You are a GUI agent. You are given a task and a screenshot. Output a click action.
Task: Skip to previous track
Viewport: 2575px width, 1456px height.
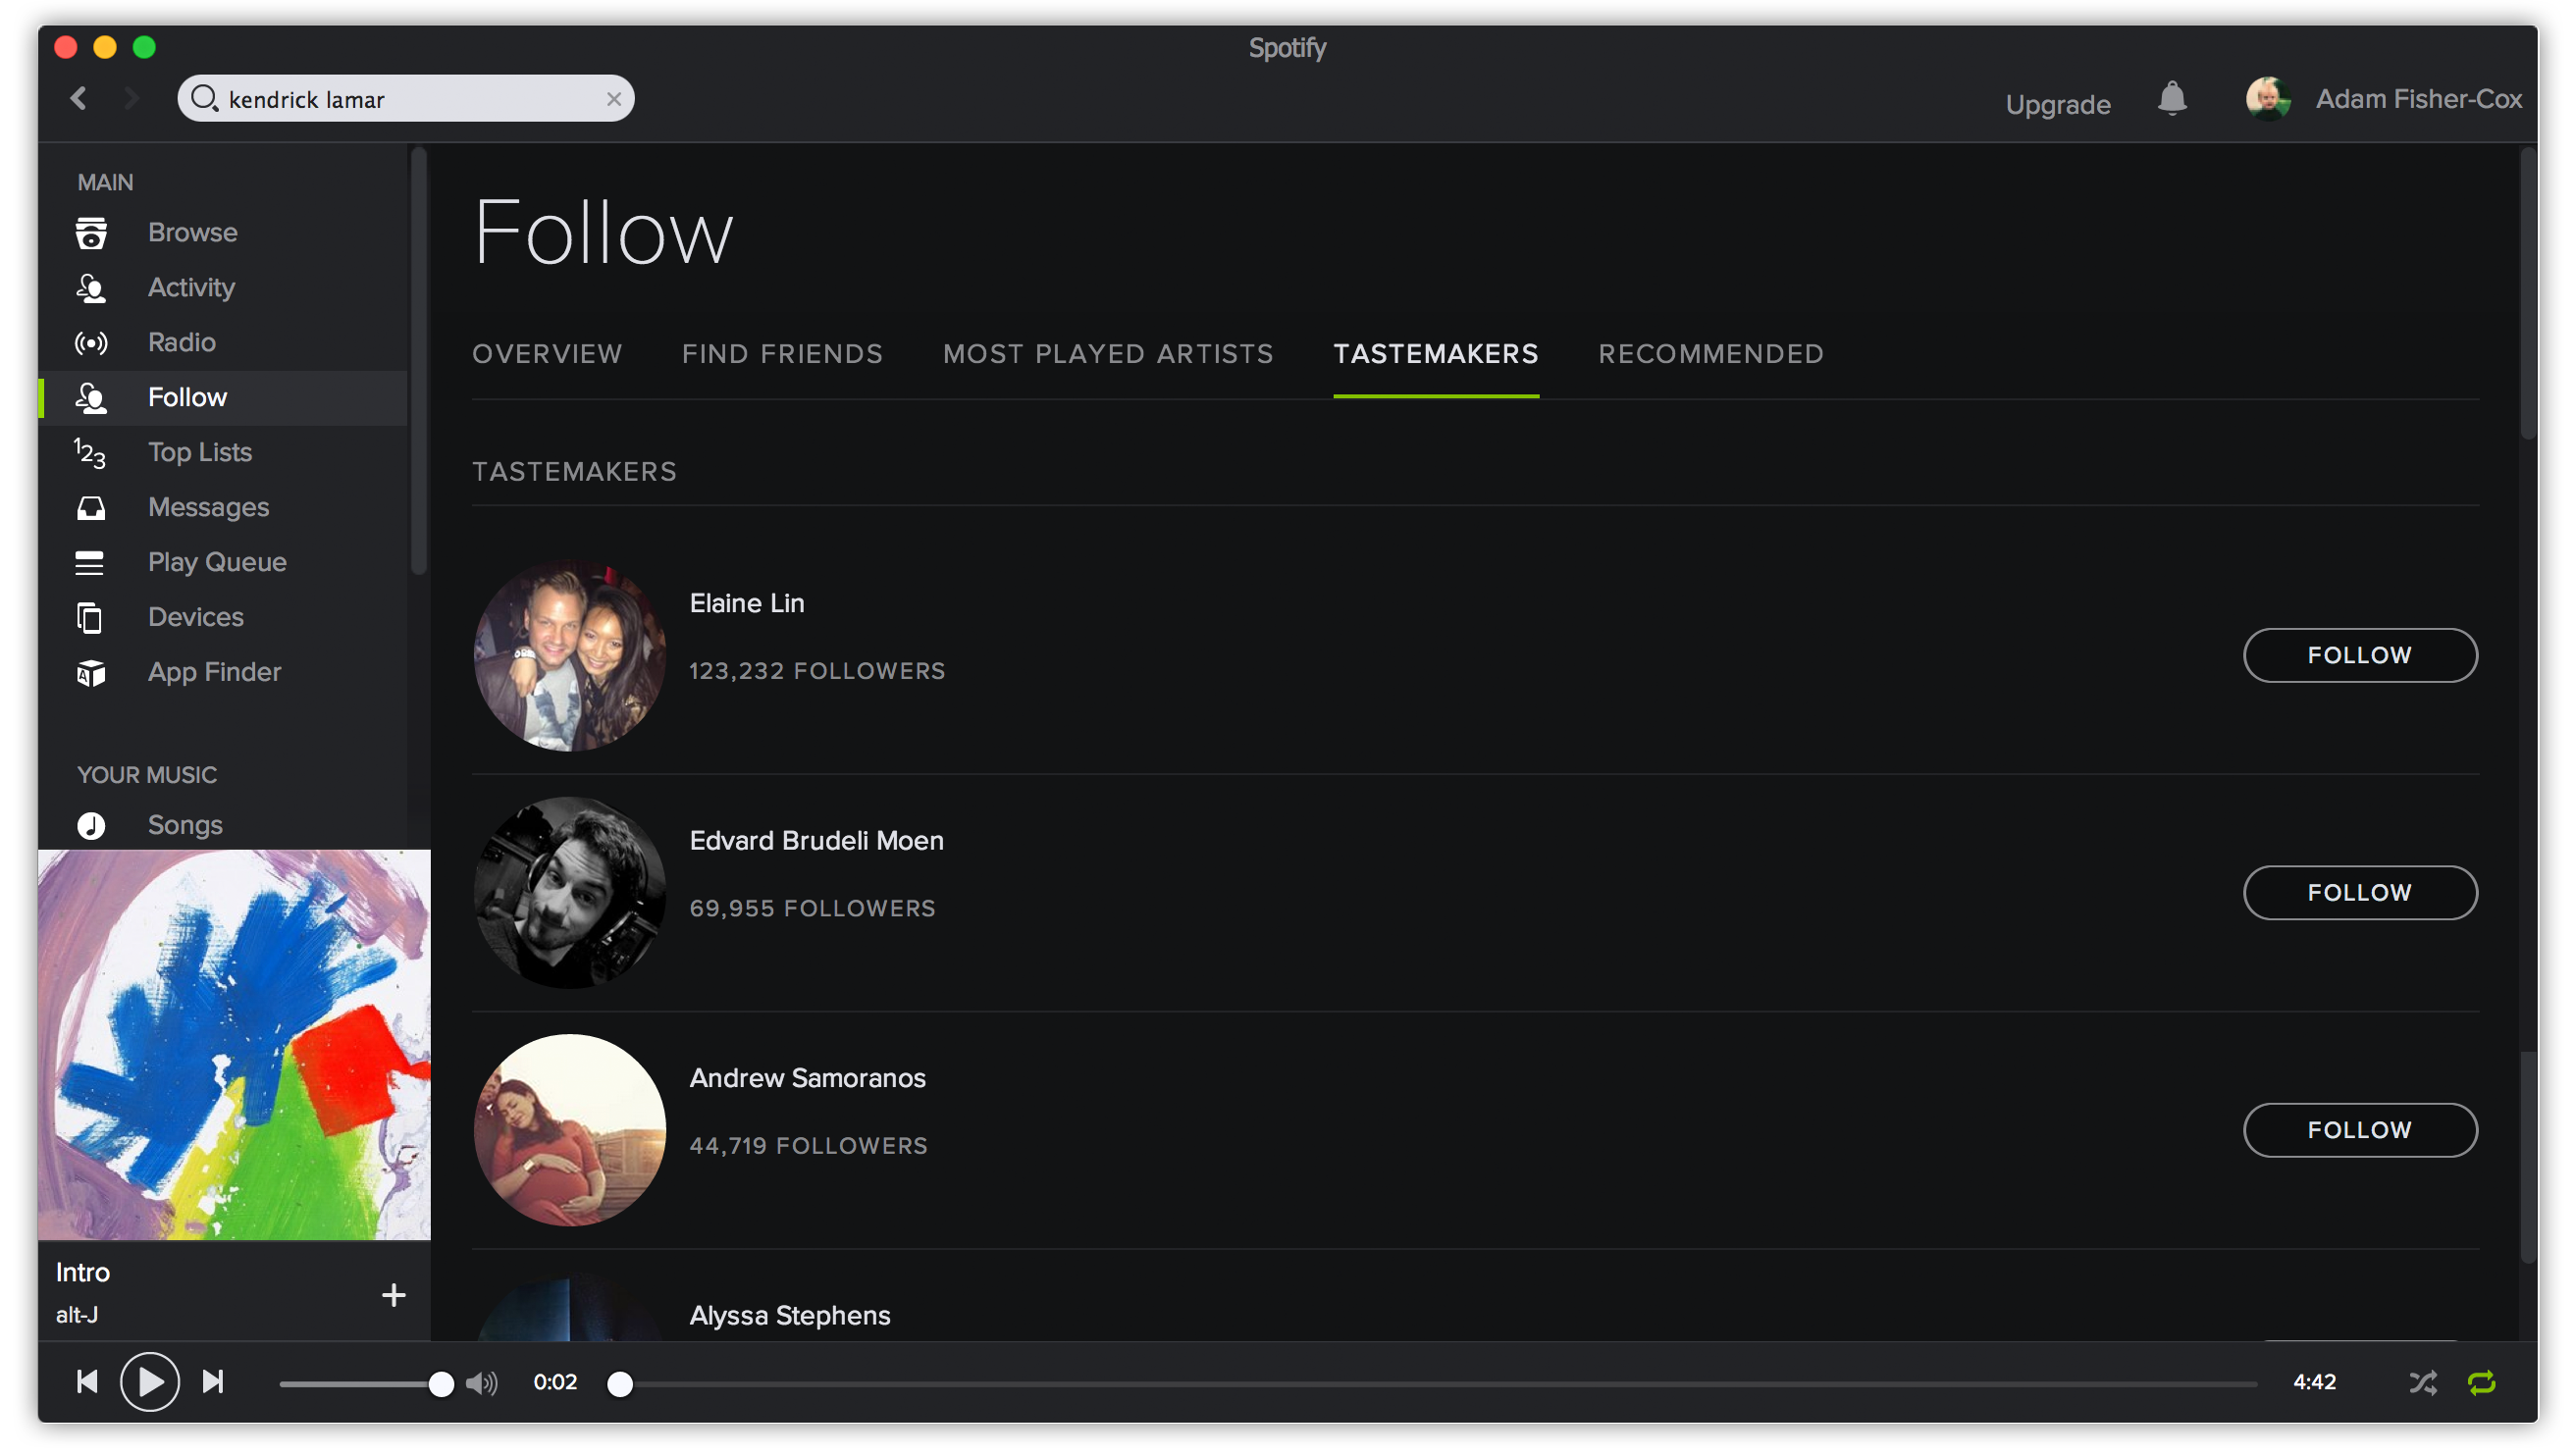tap(88, 1381)
